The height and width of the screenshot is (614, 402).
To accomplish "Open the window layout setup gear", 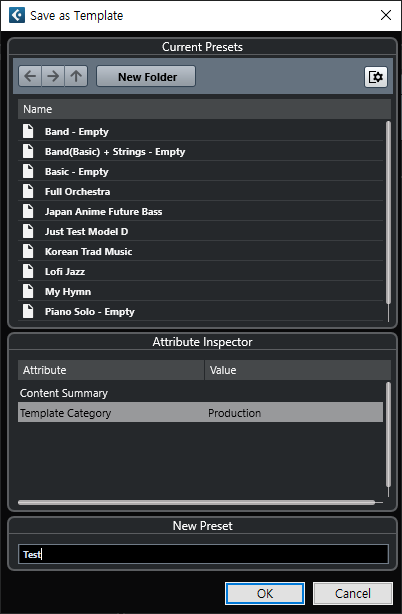I will click(x=376, y=77).
